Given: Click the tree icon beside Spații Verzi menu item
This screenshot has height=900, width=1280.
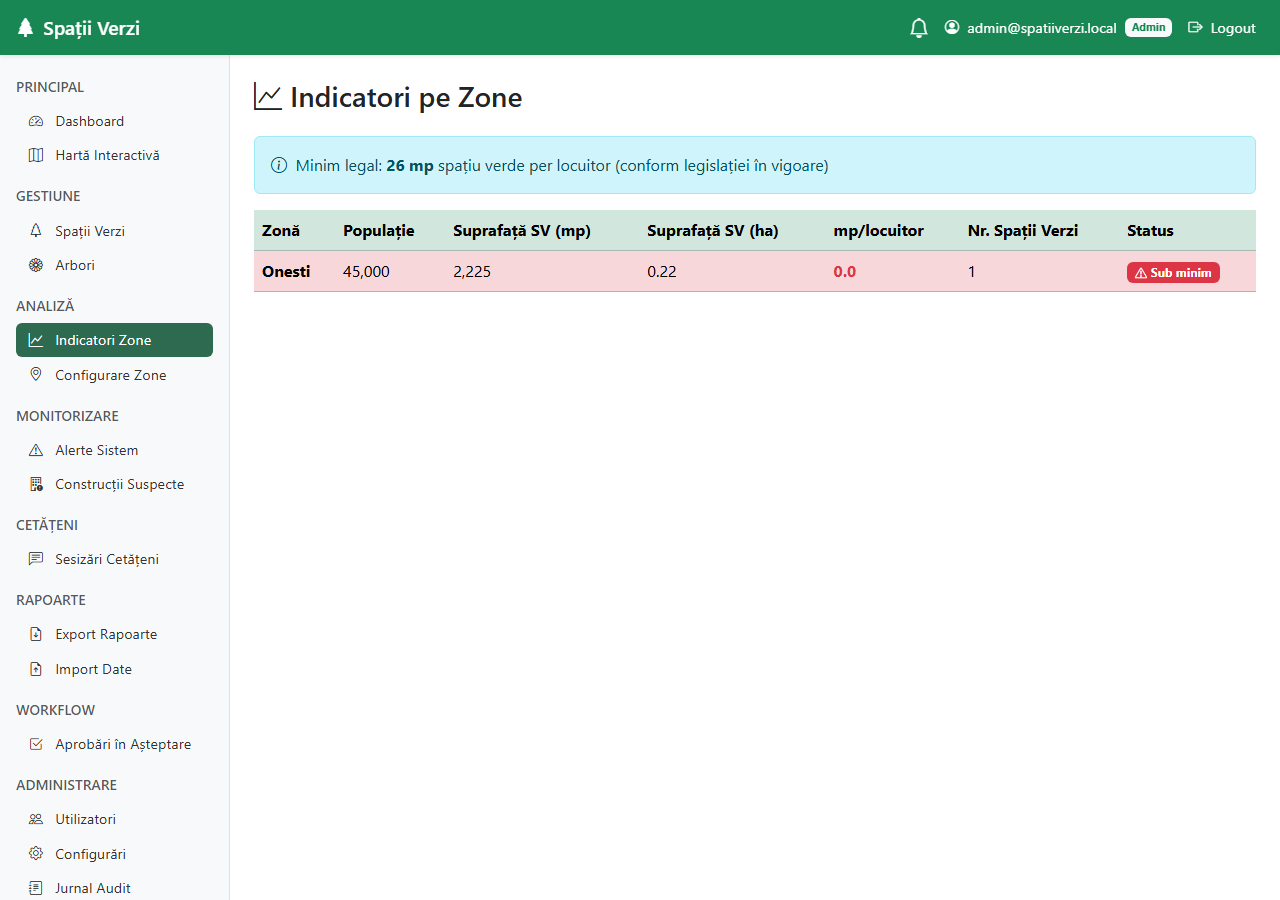Looking at the screenshot, I should (36, 231).
